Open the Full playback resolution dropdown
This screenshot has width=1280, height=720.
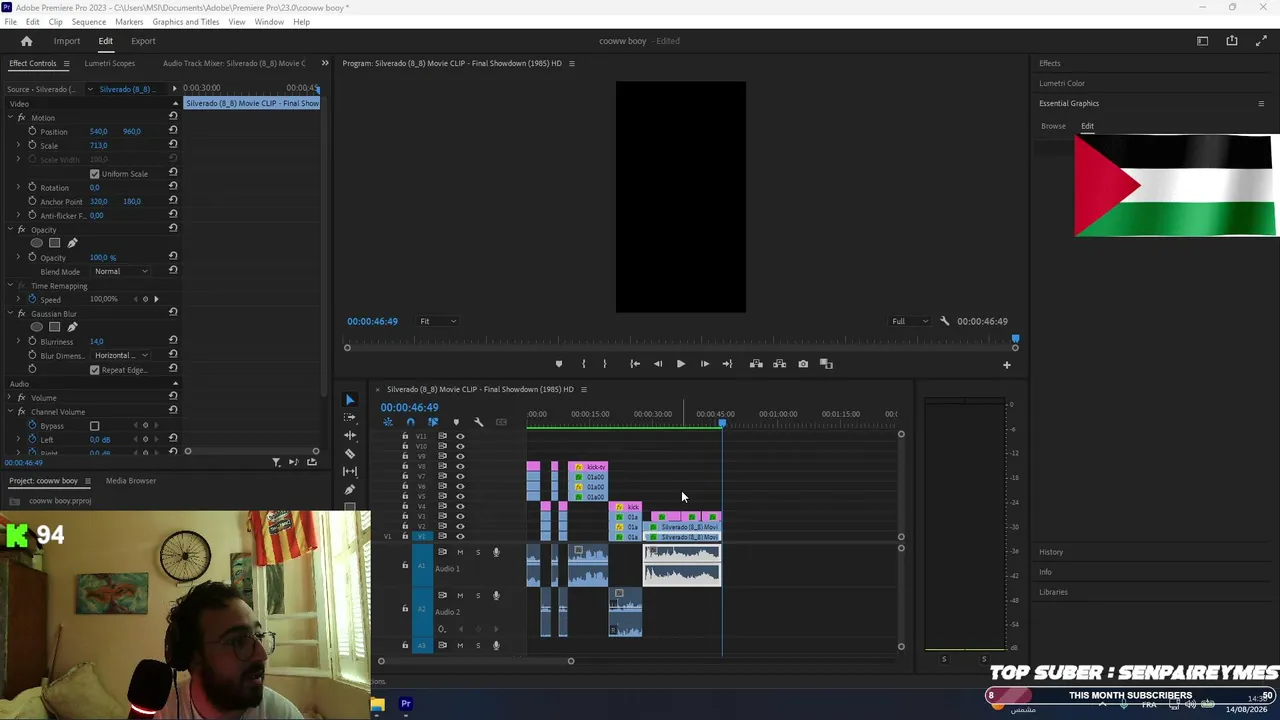(910, 321)
